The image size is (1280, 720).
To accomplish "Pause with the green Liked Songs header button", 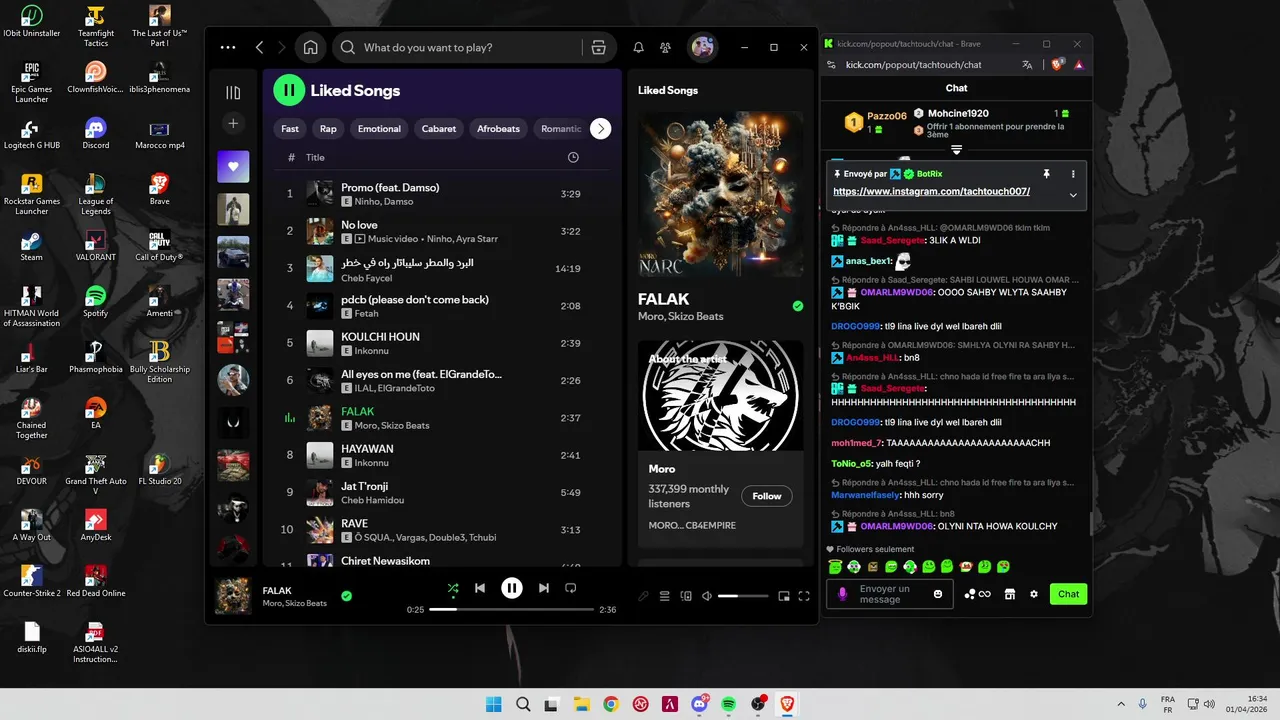I will point(289,90).
